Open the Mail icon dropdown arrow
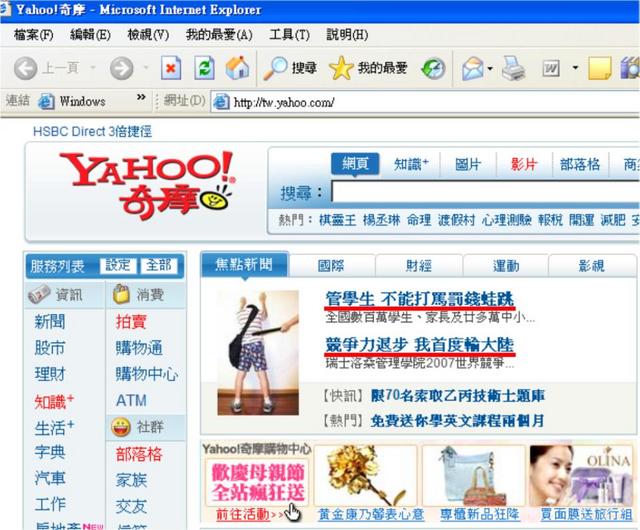Image resolution: width=640 pixels, height=530 pixels. click(490, 69)
